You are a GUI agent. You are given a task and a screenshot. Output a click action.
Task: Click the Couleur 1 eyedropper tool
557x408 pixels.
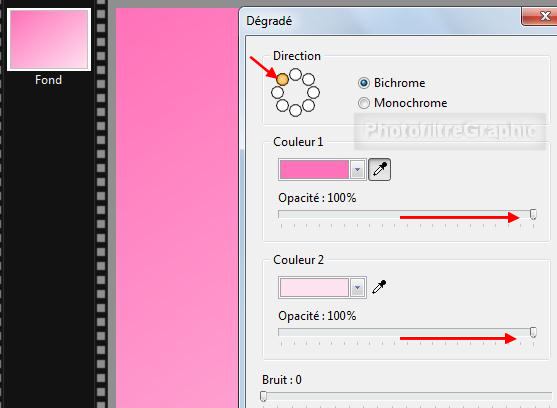[379, 169]
